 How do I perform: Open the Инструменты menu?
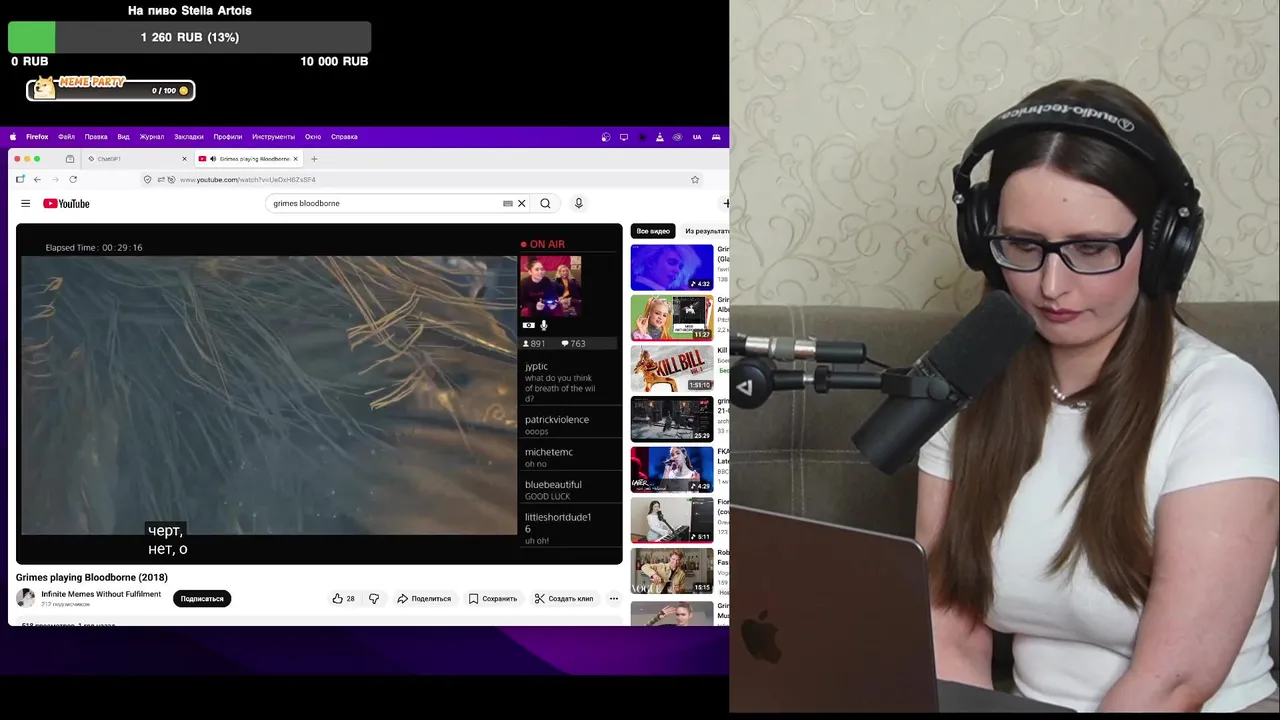pyautogui.click(x=273, y=137)
